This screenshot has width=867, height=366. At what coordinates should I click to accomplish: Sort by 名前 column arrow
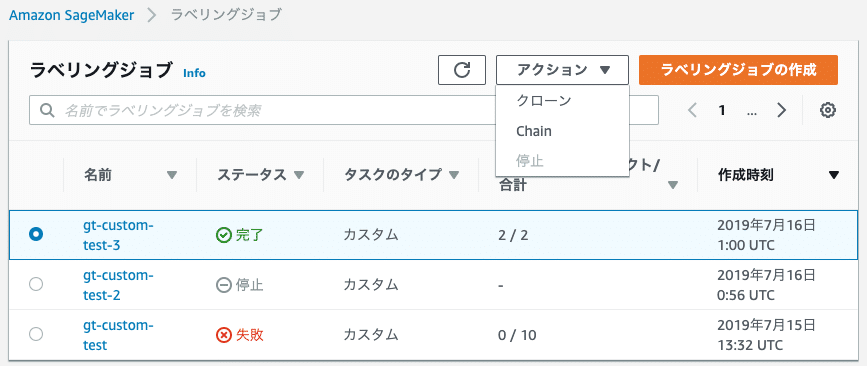tap(172, 175)
